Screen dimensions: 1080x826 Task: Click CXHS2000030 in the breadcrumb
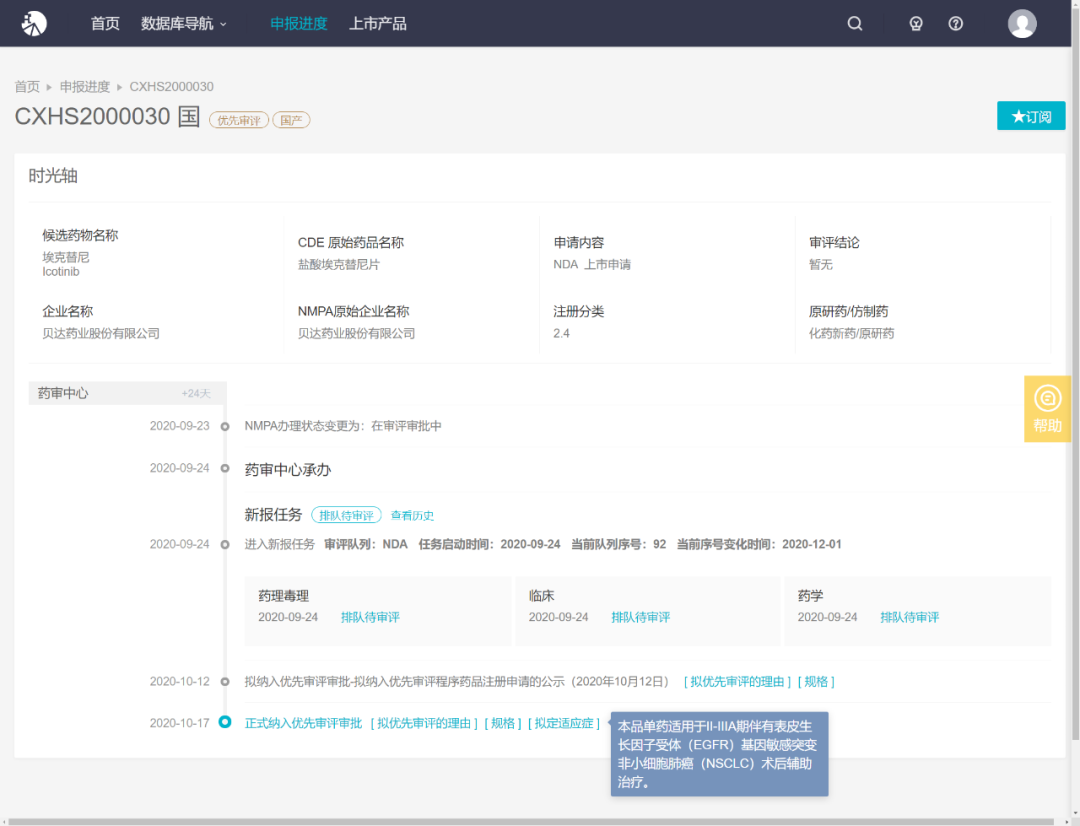(172, 87)
